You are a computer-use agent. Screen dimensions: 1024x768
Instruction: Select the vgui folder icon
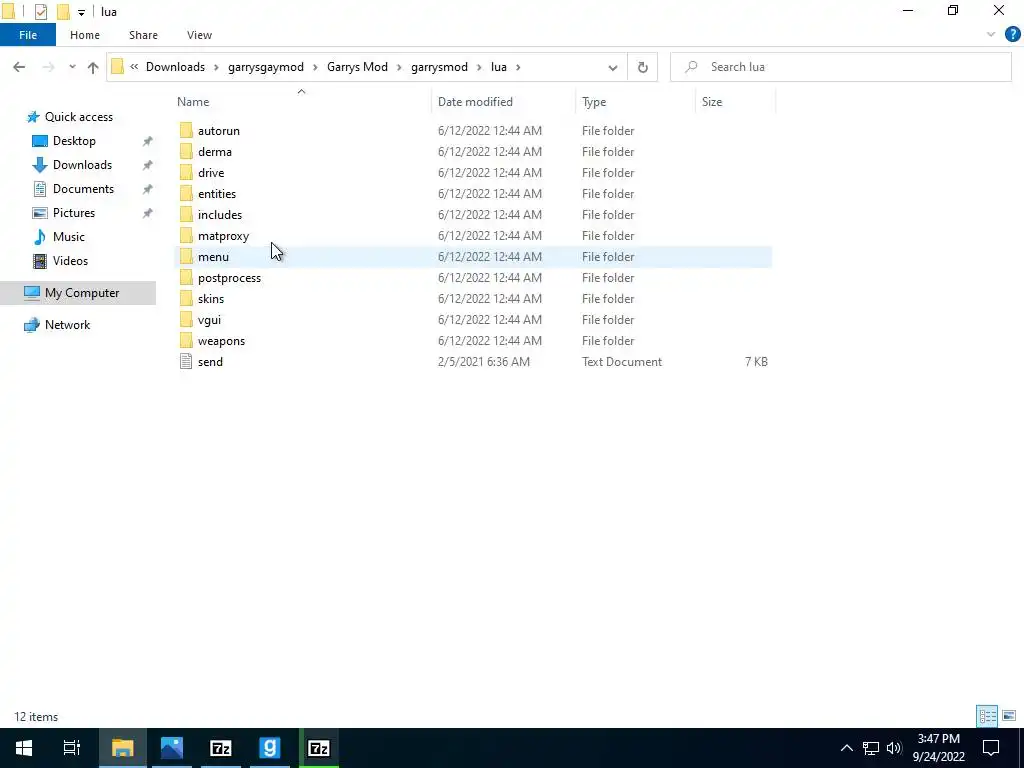186,319
